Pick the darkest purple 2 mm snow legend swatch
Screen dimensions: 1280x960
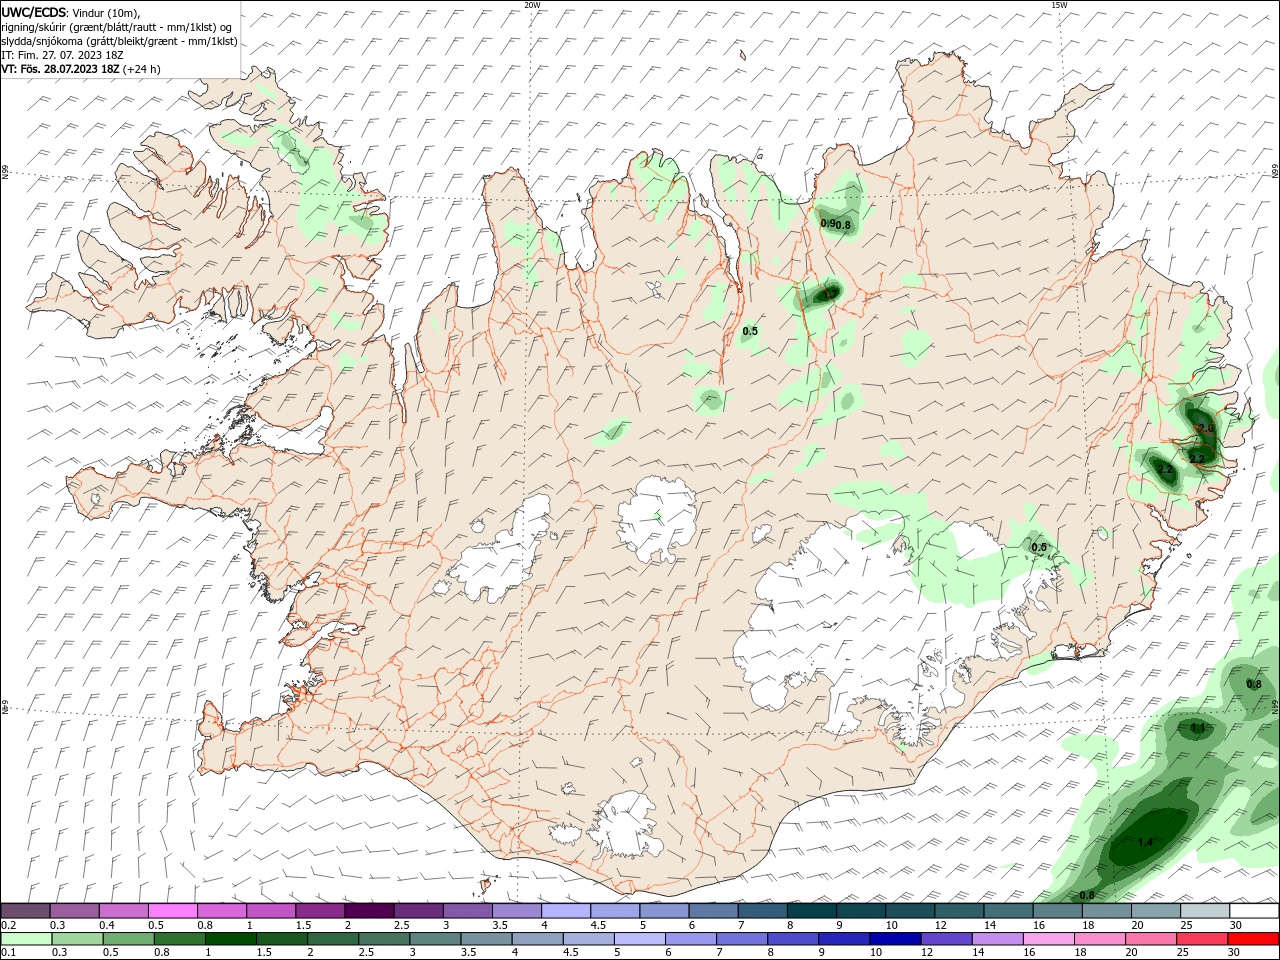coord(369,911)
